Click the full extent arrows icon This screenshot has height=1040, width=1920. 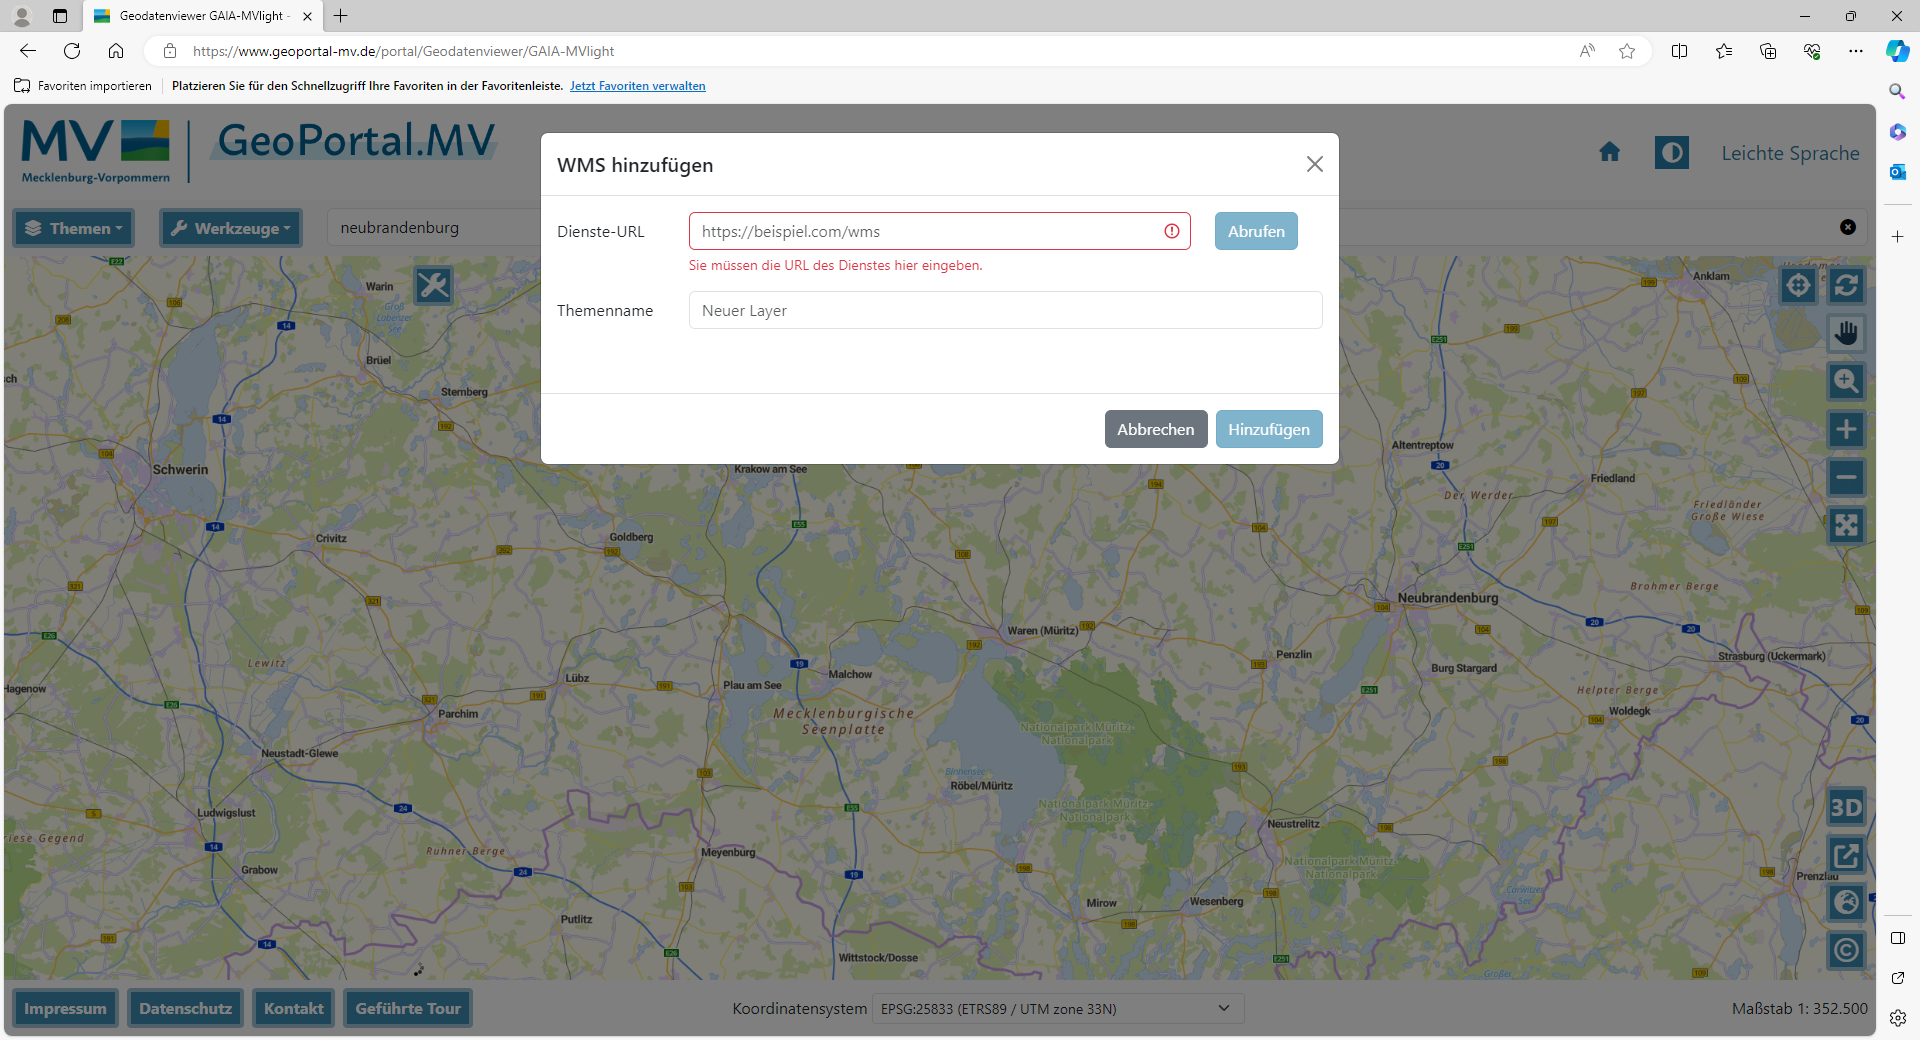1846,525
